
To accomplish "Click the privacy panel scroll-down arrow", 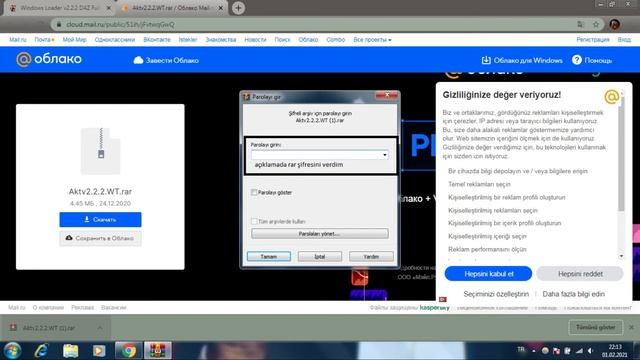I will pos(621,256).
